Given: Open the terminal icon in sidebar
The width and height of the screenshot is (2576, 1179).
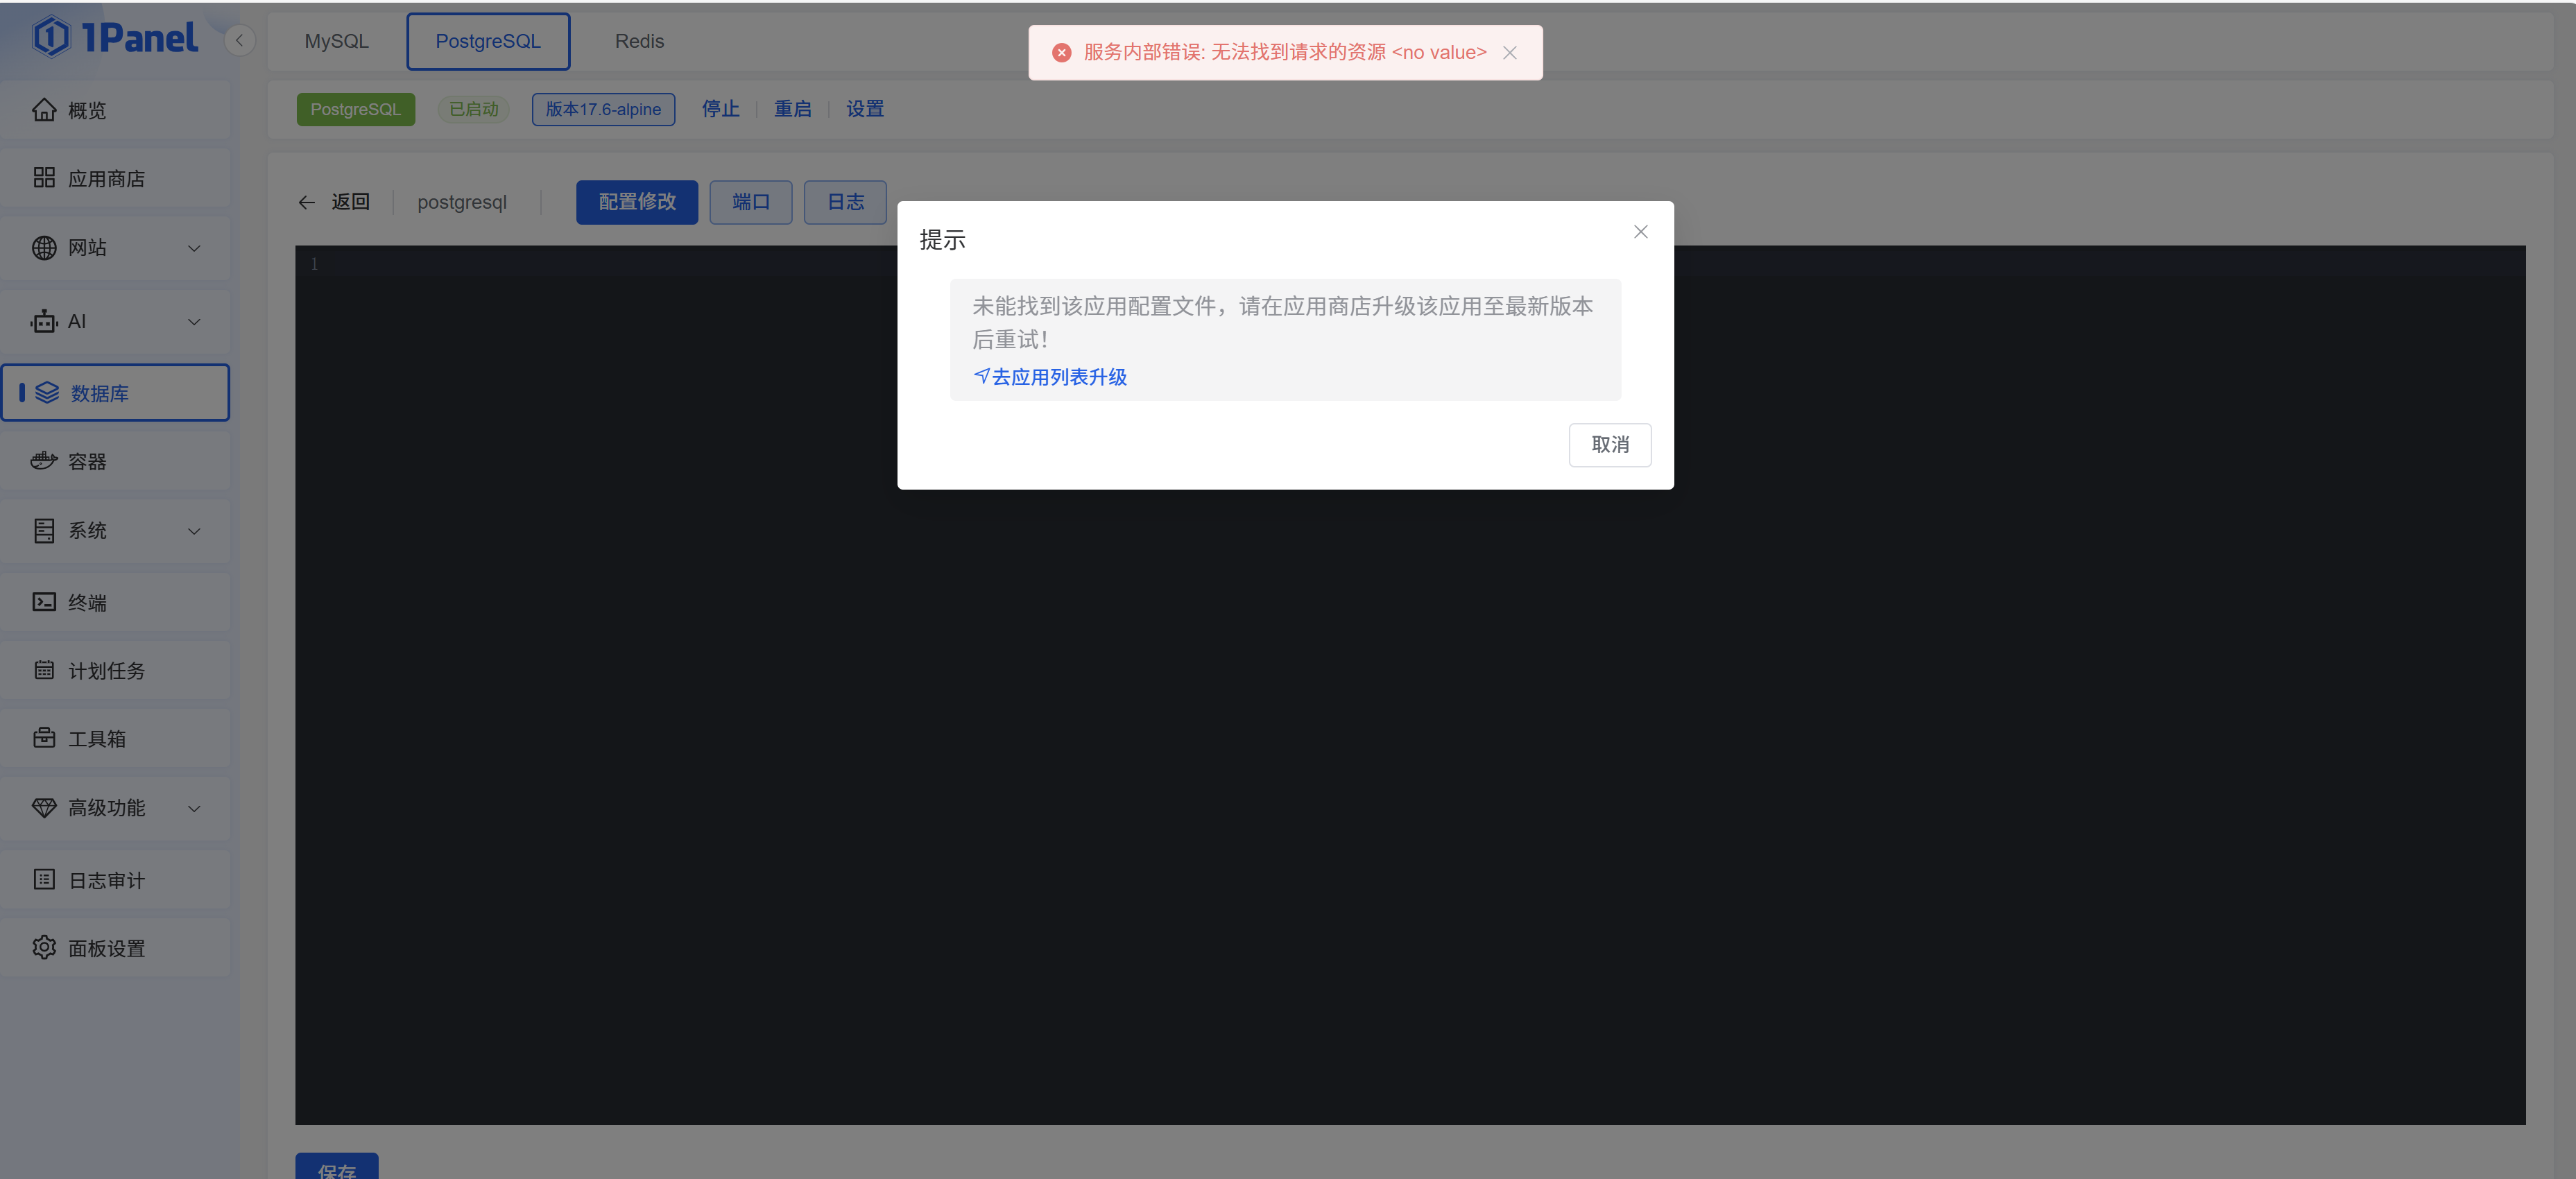Looking at the screenshot, I should (x=44, y=602).
